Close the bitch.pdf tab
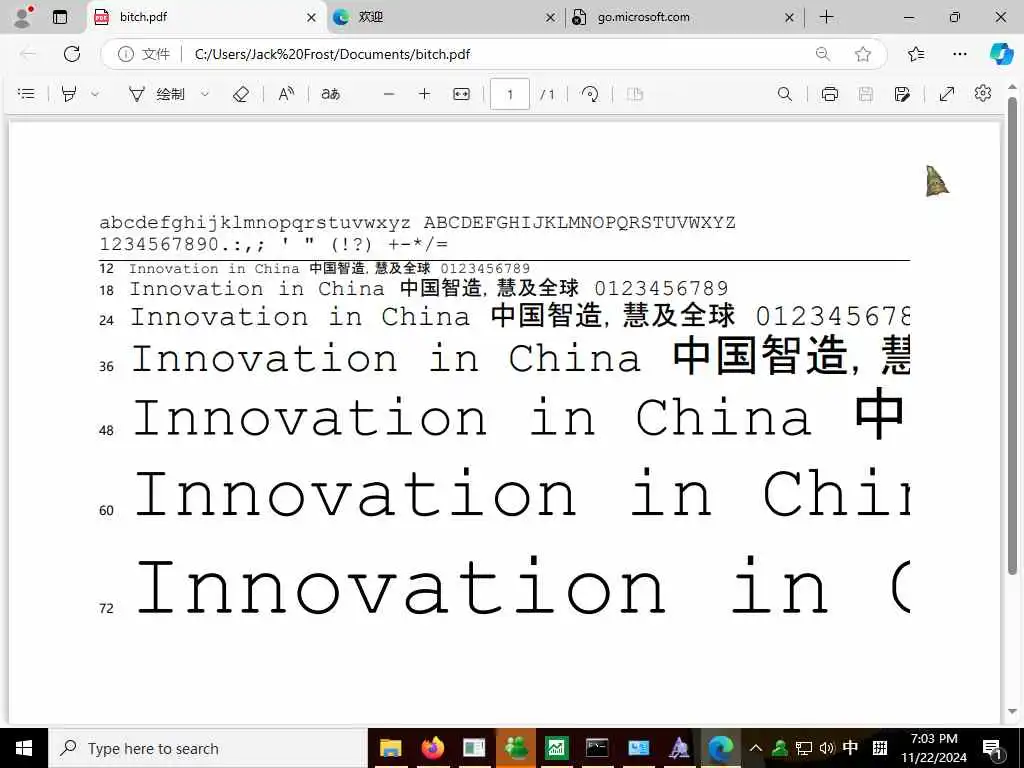This screenshot has height=768, width=1024. 312,18
